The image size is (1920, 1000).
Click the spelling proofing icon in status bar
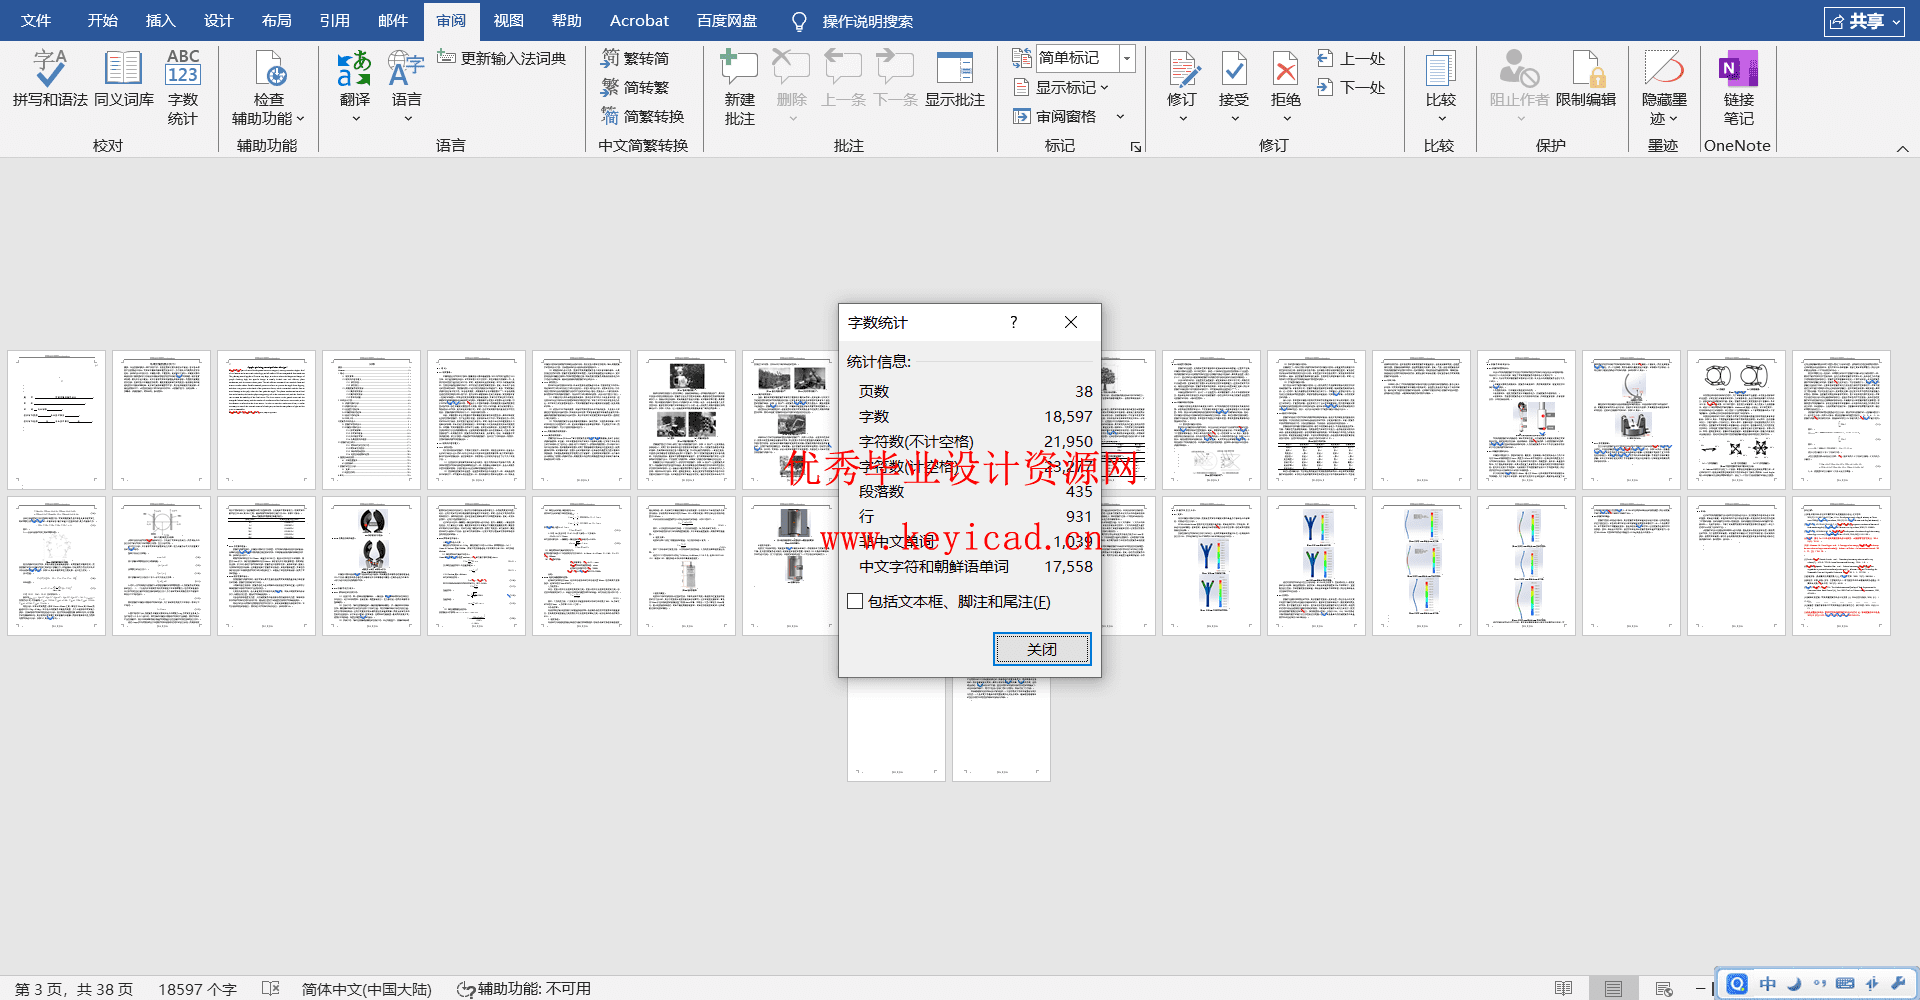[270, 988]
